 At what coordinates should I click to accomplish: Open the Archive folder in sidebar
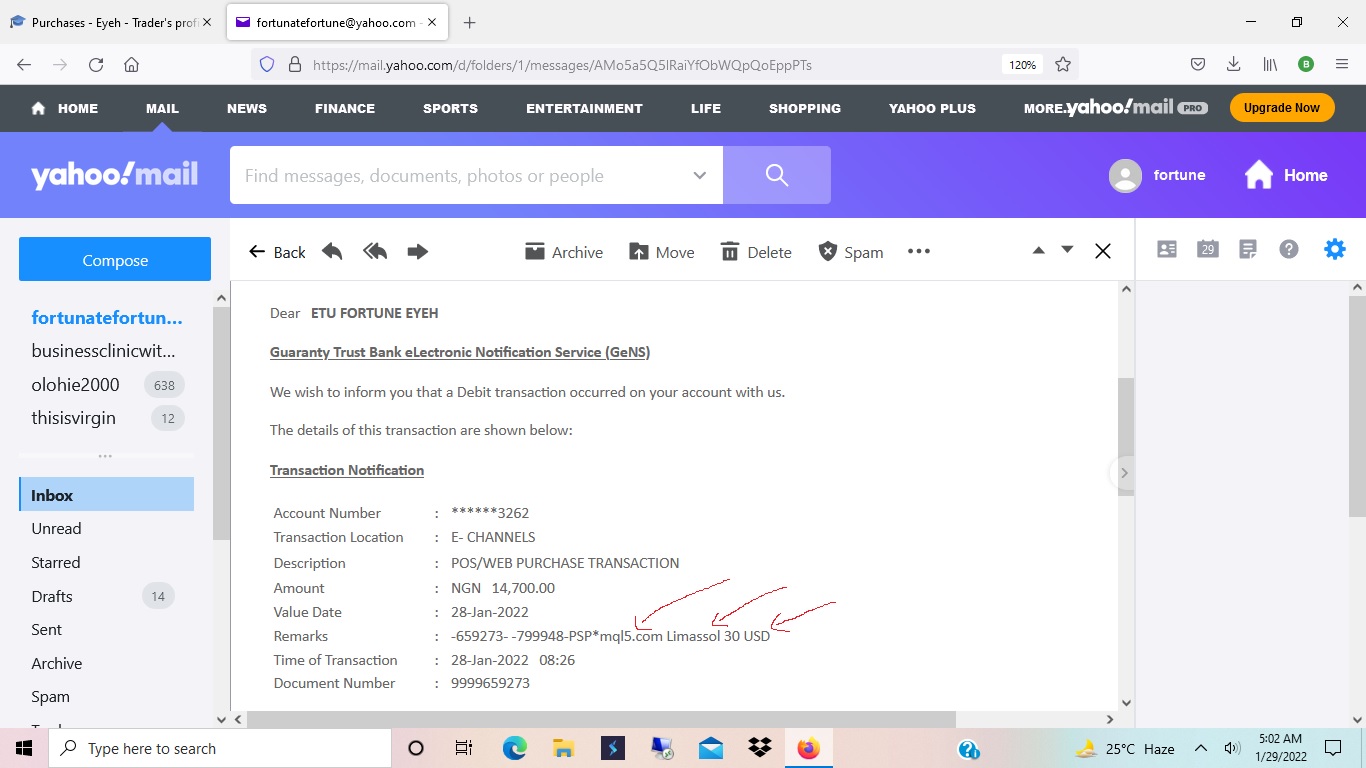pyautogui.click(x=56, y=663)
